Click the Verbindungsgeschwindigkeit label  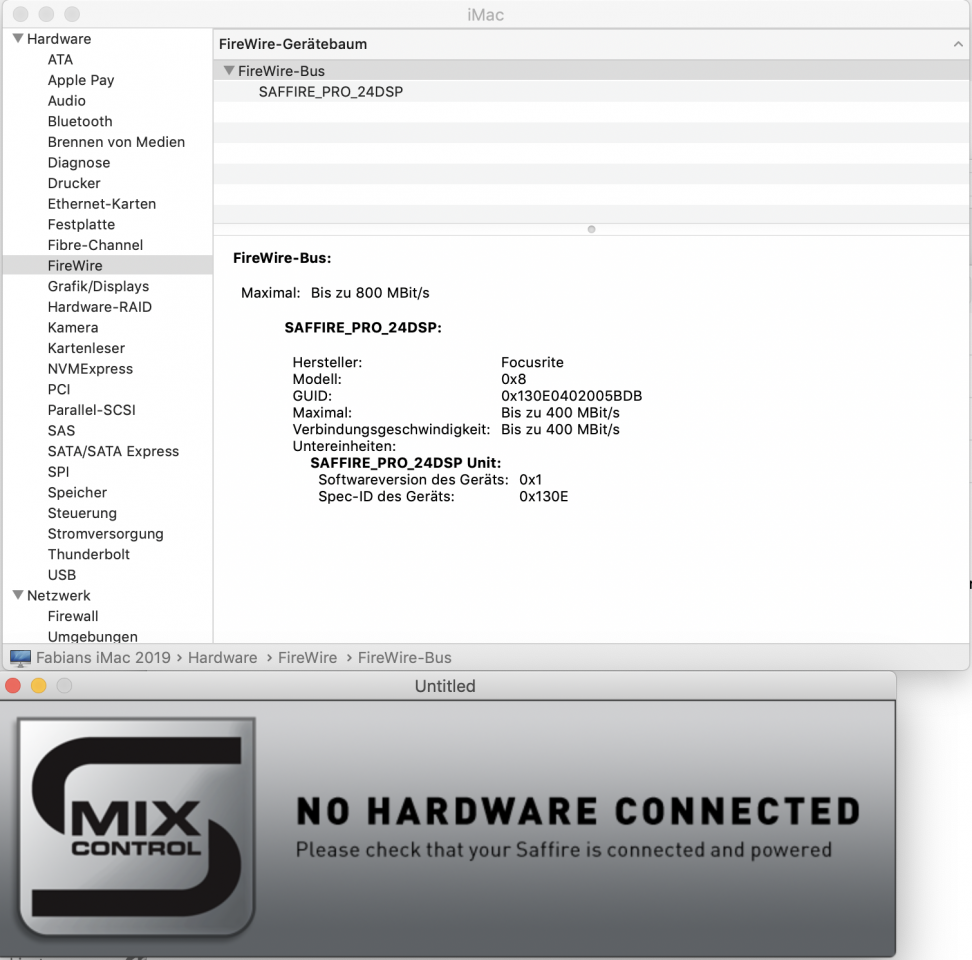(391, 429)
